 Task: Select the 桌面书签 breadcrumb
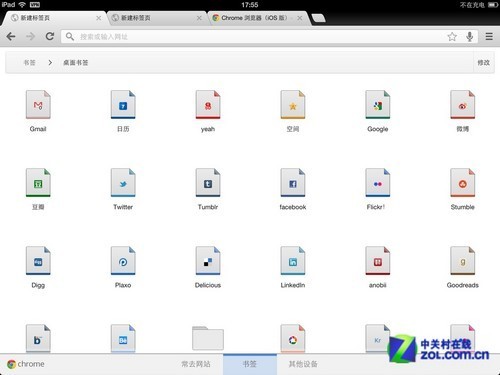[76, 63]
